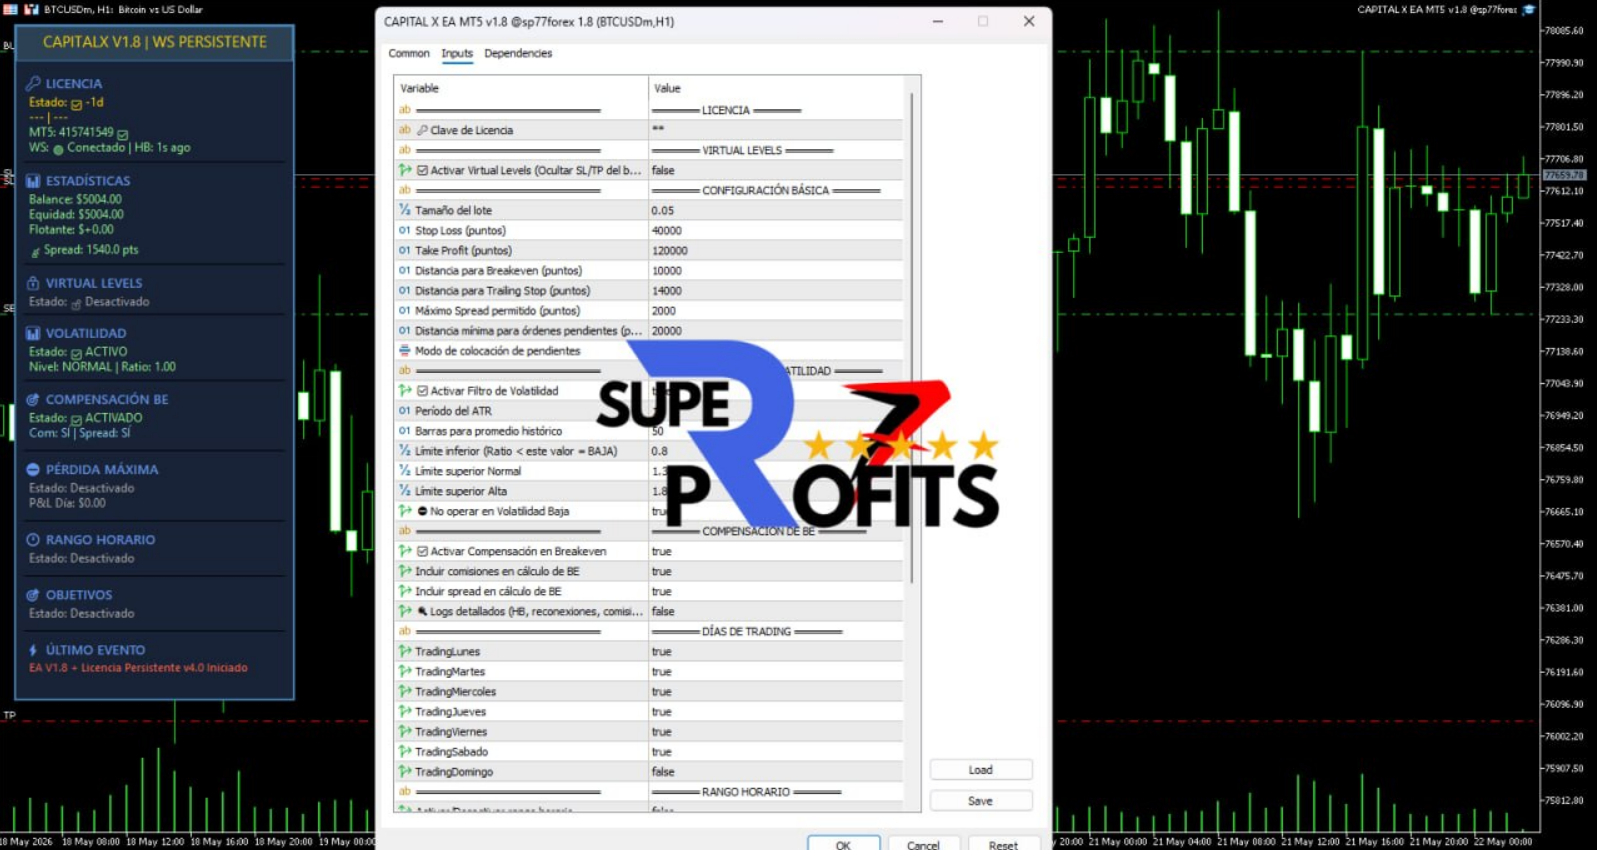Click the integer icon of Período del ATR row
Image resolution: width=1597 pixels, height=850 pixels.
tap(405, 411)
